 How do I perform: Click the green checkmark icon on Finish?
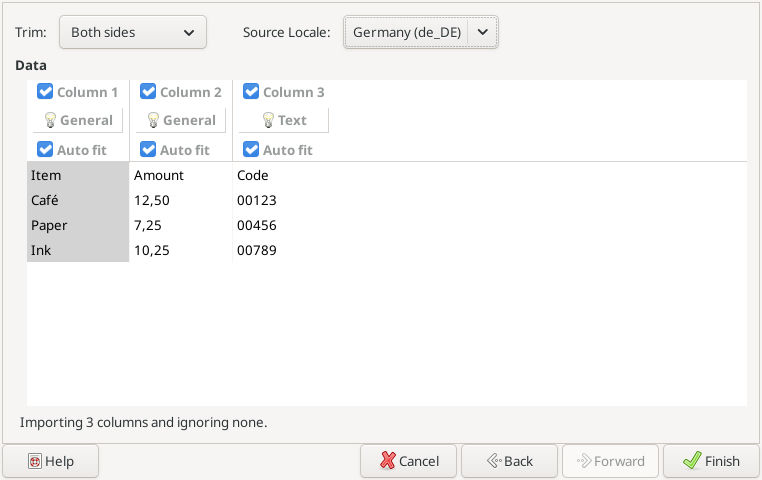click(692, 460)
